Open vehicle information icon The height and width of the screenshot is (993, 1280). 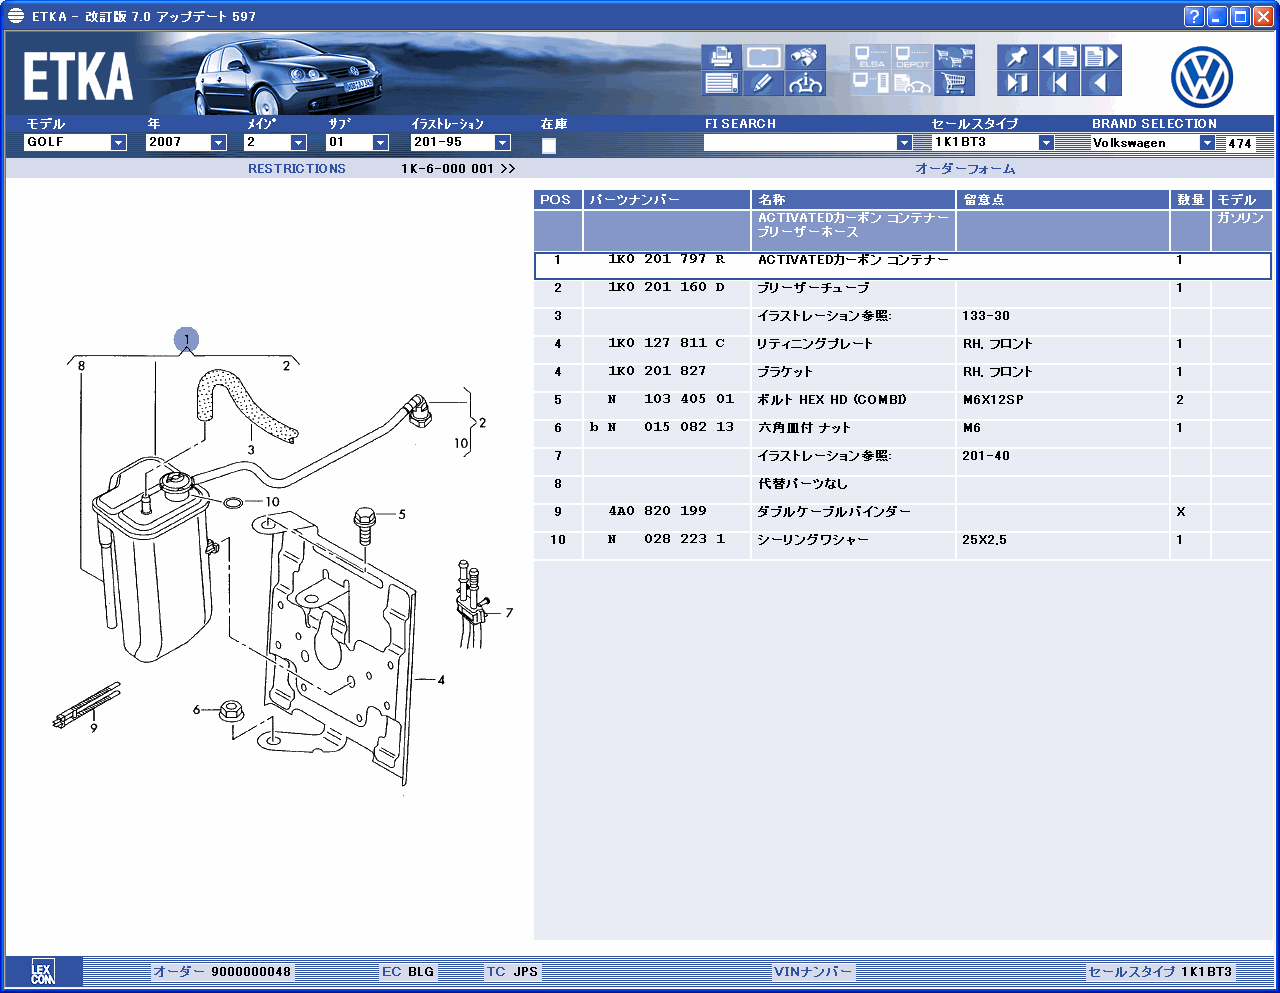coord(805,83)
